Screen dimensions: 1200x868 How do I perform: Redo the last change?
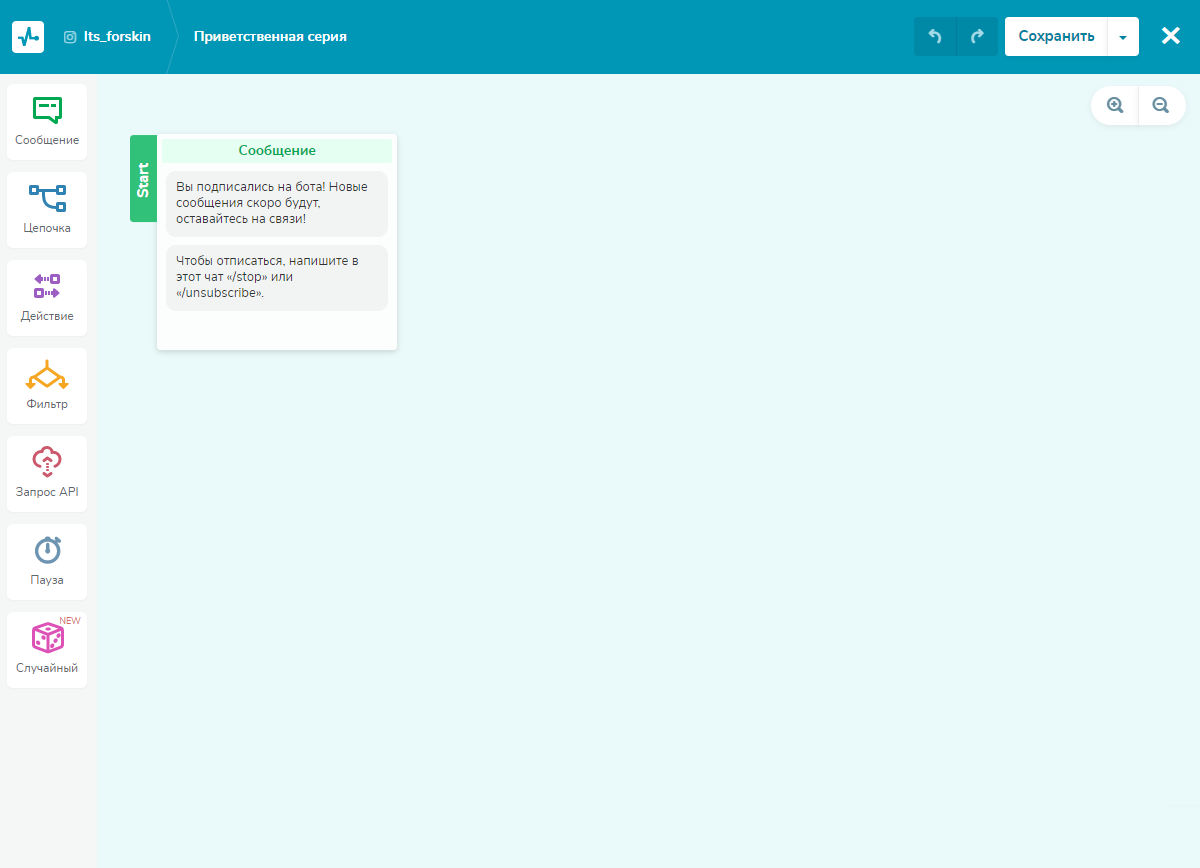(x=977, y=37)
